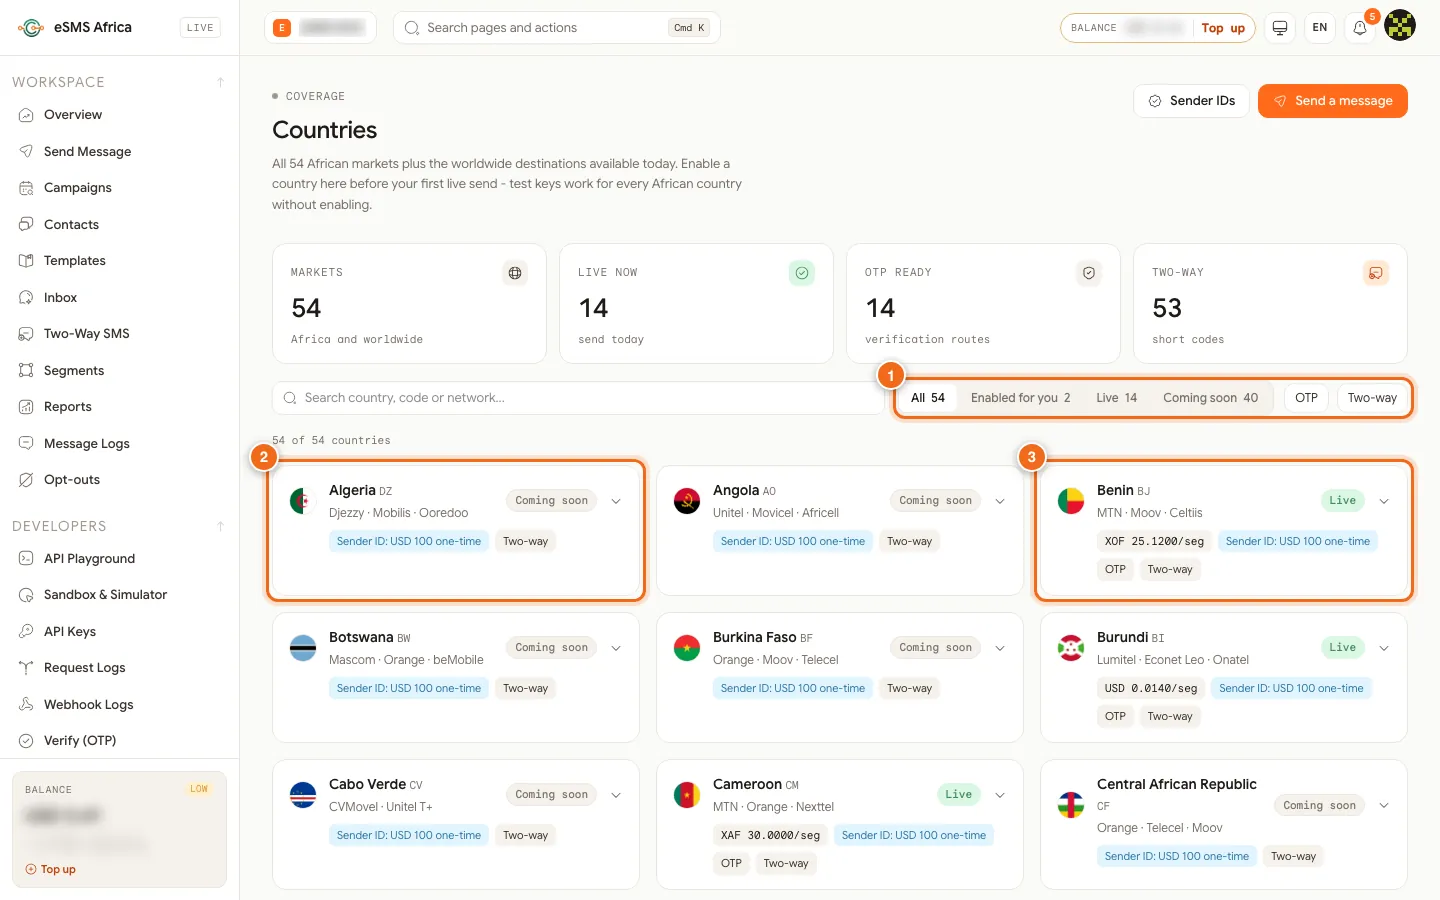Open the Sender IDs button
Screen dimensions: 1440x900
click(x=1191, y=101)
